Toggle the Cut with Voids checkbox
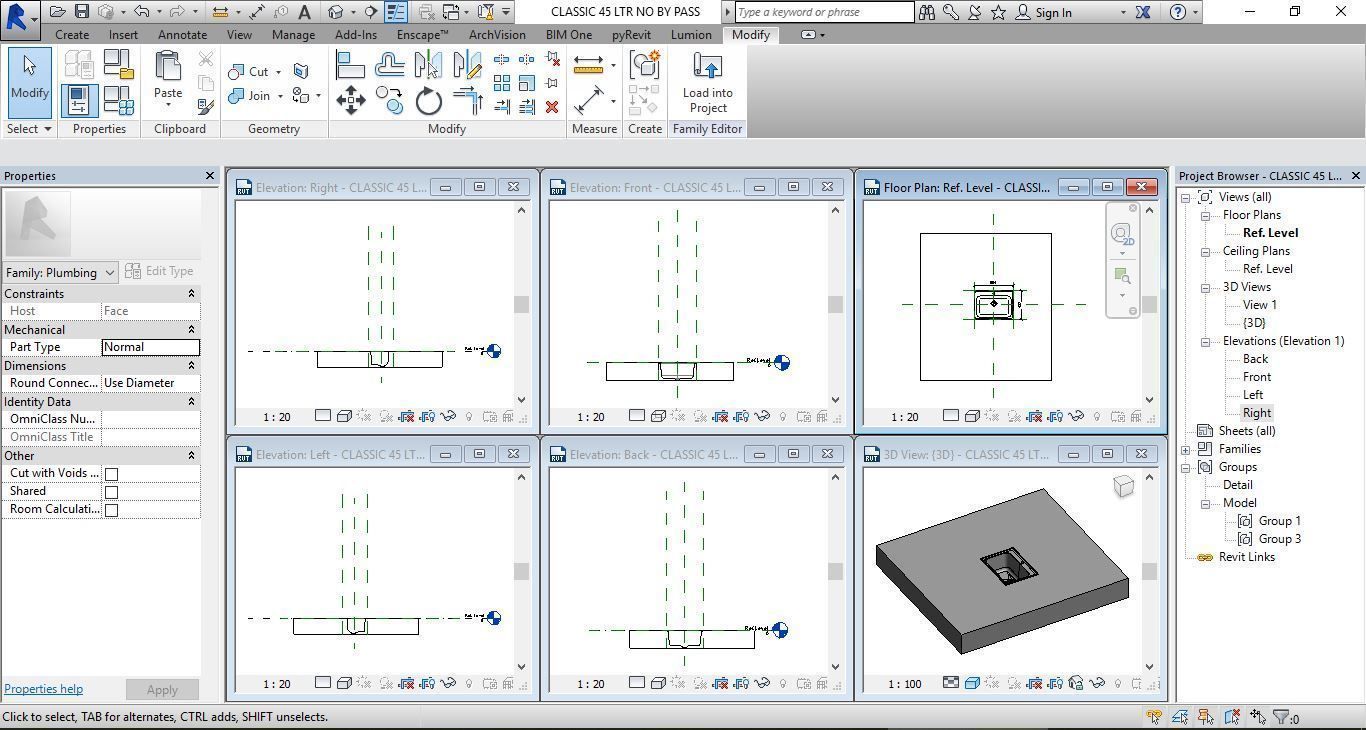 pos(111,474)
